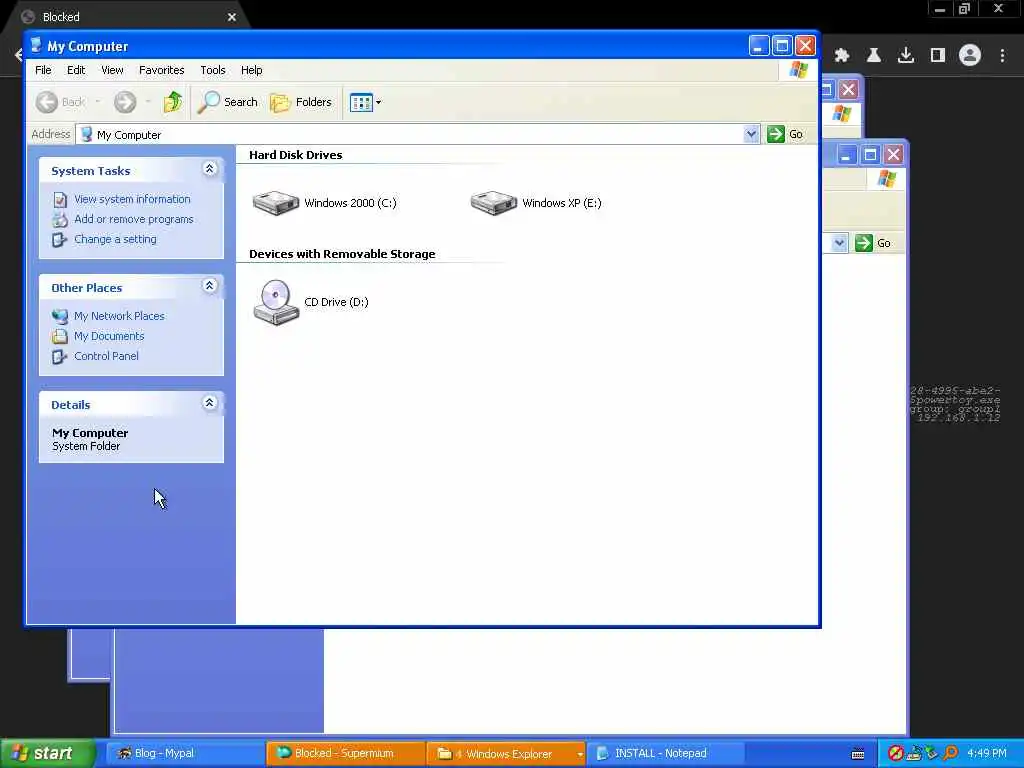Click Change a setting link
Viewport: 1024px width, 768px height.
tap(116, 239)
